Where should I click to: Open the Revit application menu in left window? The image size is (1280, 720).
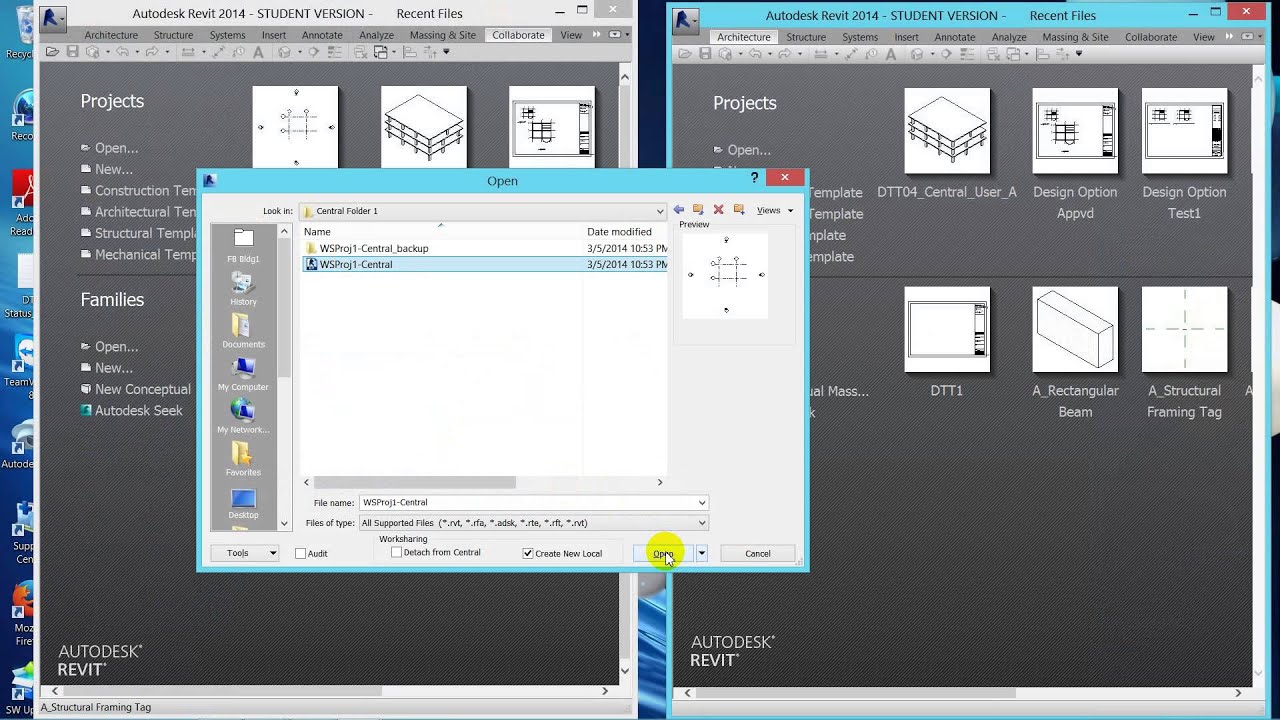(x=54, y=17)
